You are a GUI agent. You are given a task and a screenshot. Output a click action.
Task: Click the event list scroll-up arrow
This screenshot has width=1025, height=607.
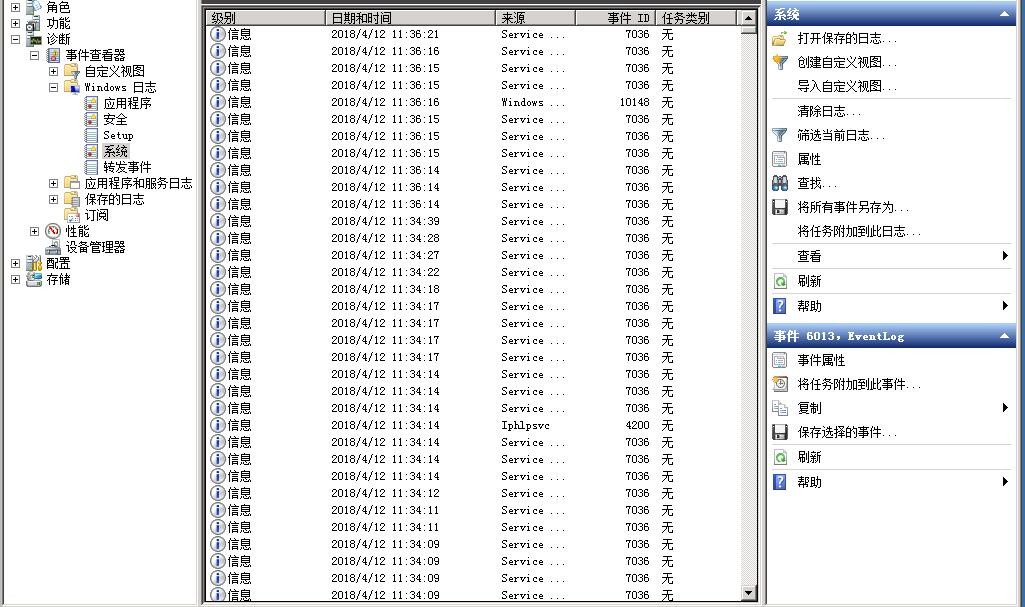[748, 18]
